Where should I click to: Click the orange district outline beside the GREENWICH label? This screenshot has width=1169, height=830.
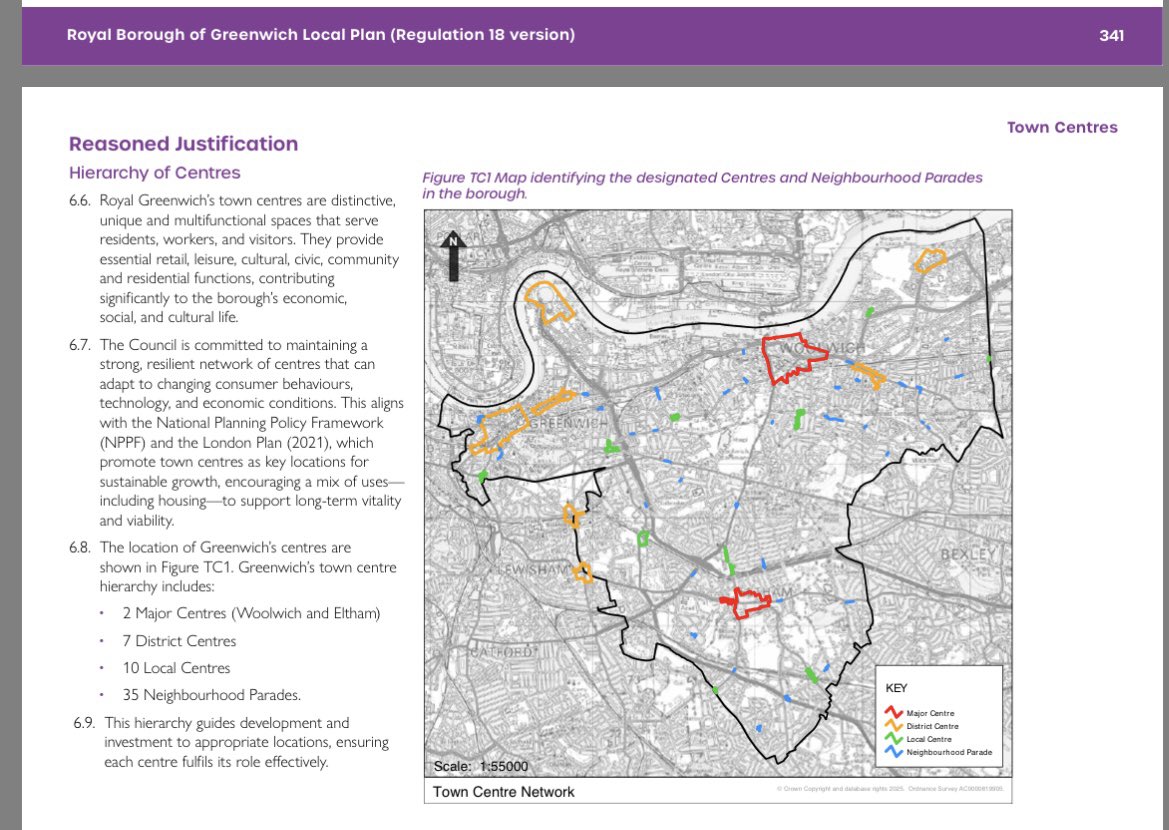click(498, 430)
